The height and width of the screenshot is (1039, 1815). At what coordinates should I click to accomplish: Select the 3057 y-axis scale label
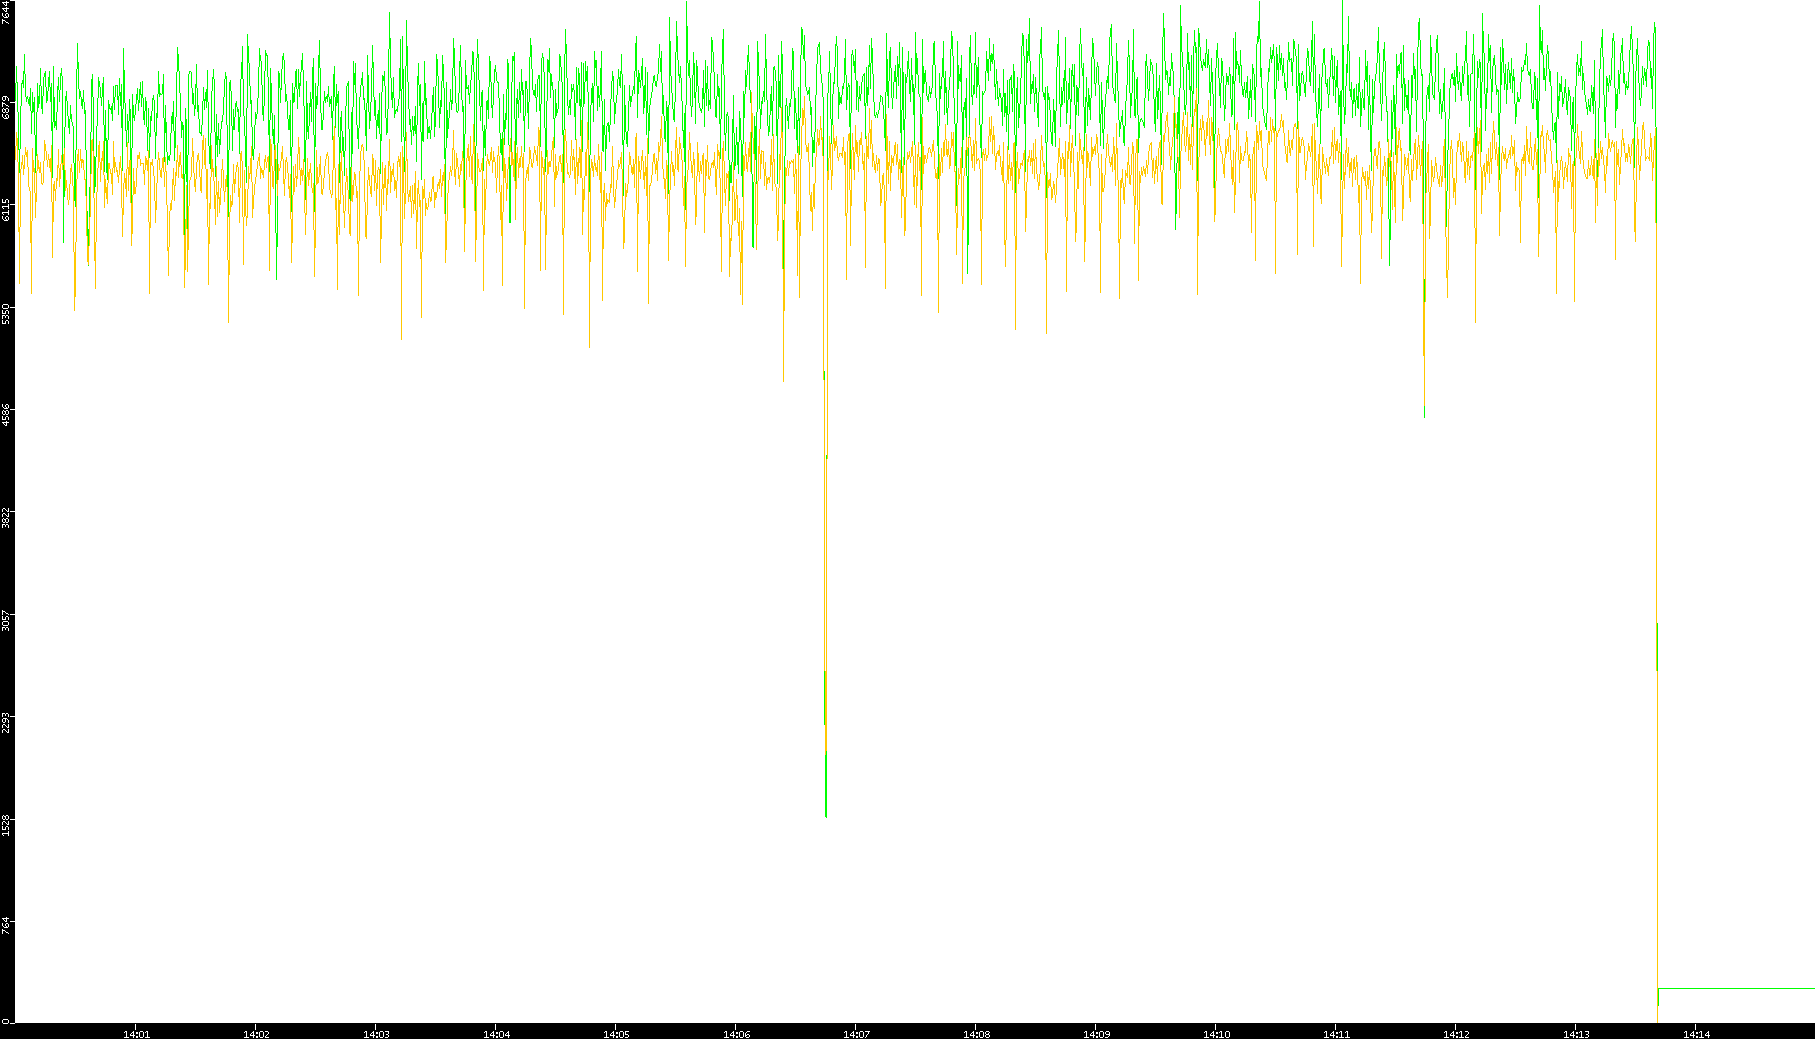point(7,617)
